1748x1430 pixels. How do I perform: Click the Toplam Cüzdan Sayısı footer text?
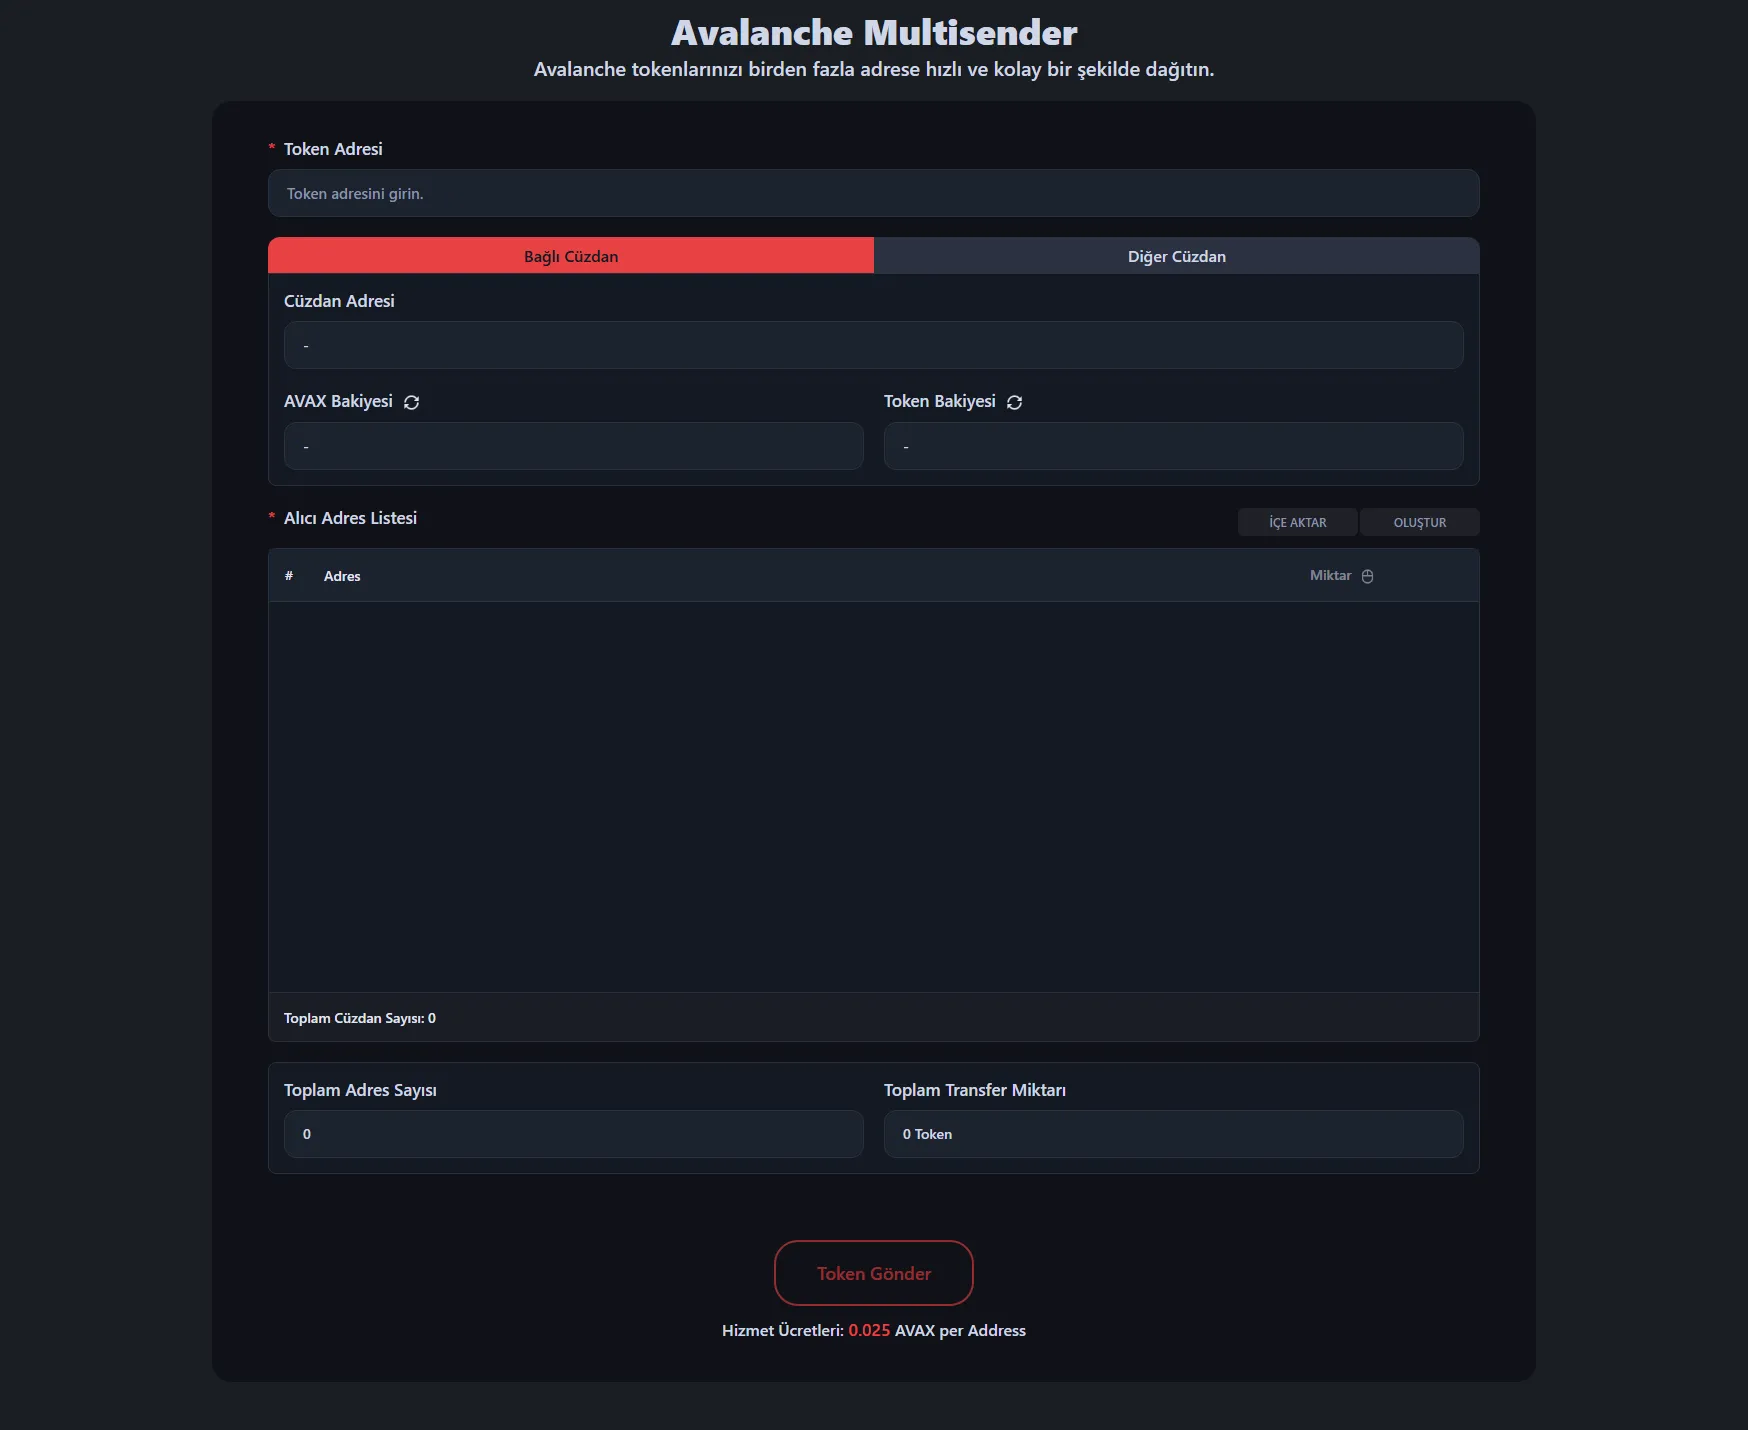tap(360, 1018)
